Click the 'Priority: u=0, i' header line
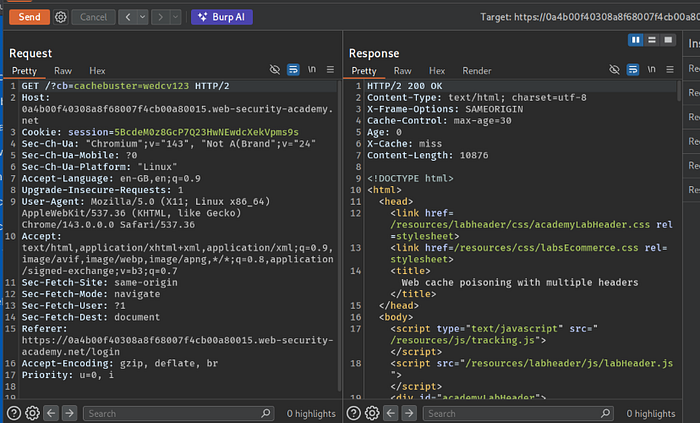The height and width of the screenshot is (423, 700). click(67, 375)
